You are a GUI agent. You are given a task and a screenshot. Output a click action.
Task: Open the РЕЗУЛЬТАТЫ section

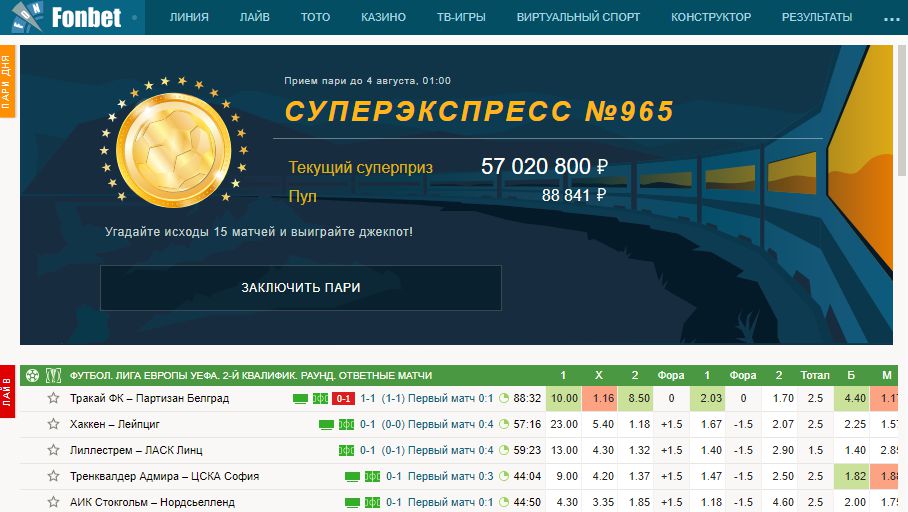[x=817, y=17]
